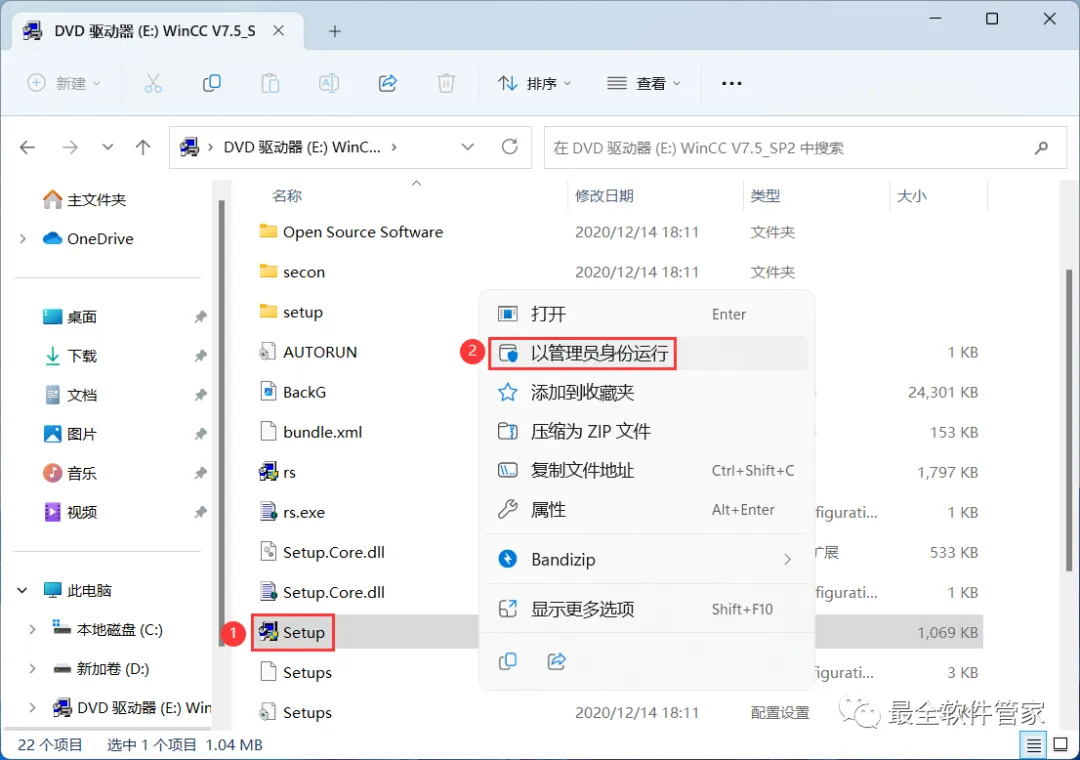This screenshot has width=1080, height=760.
Task: Click the search magnifier icon
Action: tap(1041, 147)
